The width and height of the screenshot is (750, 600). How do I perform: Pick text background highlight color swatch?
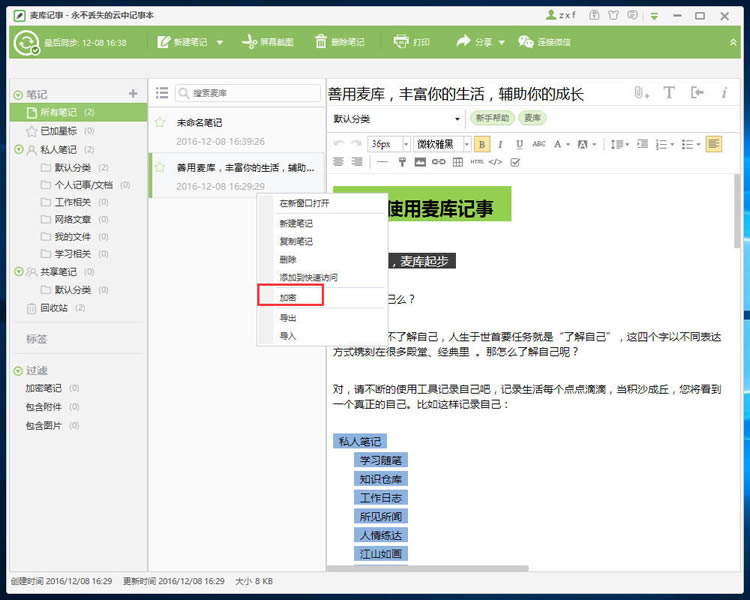pyautogui.click(x=582, y=144)
